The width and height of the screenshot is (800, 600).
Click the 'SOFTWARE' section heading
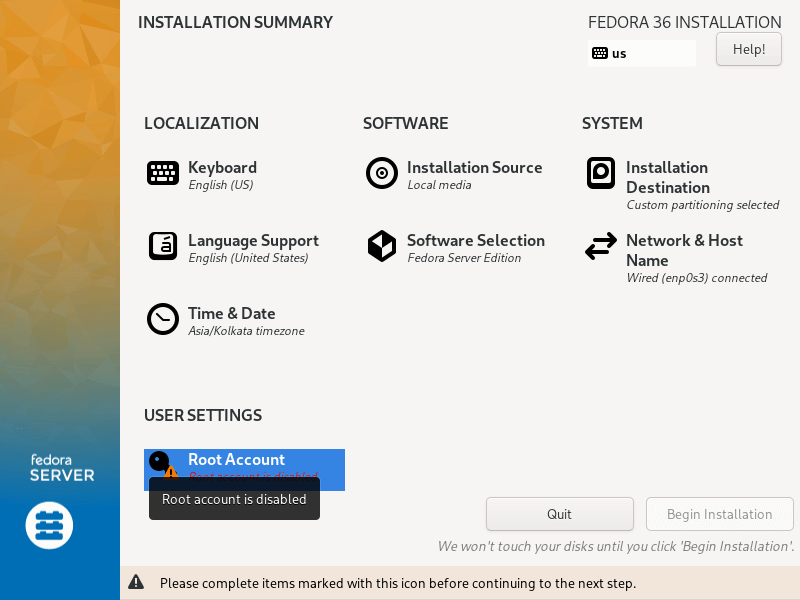405,123
